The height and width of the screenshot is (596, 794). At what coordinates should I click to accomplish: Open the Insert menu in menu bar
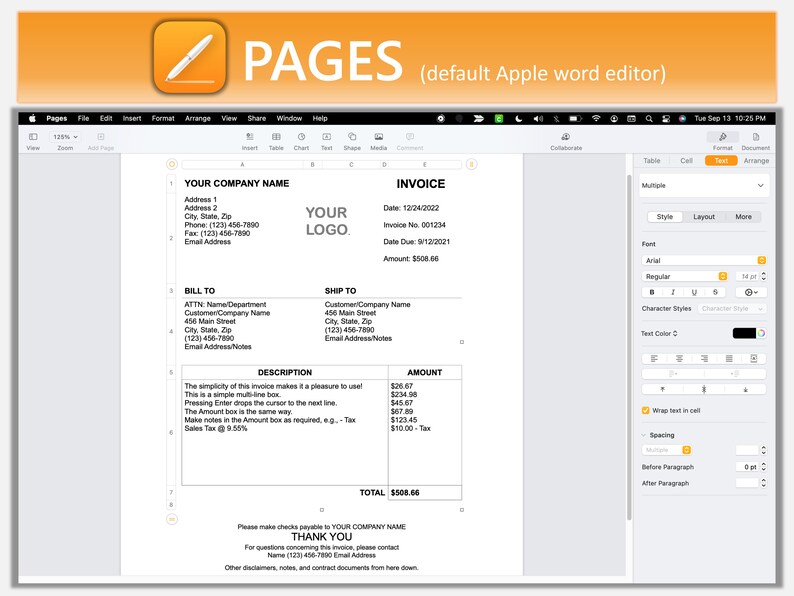[132, 118]
